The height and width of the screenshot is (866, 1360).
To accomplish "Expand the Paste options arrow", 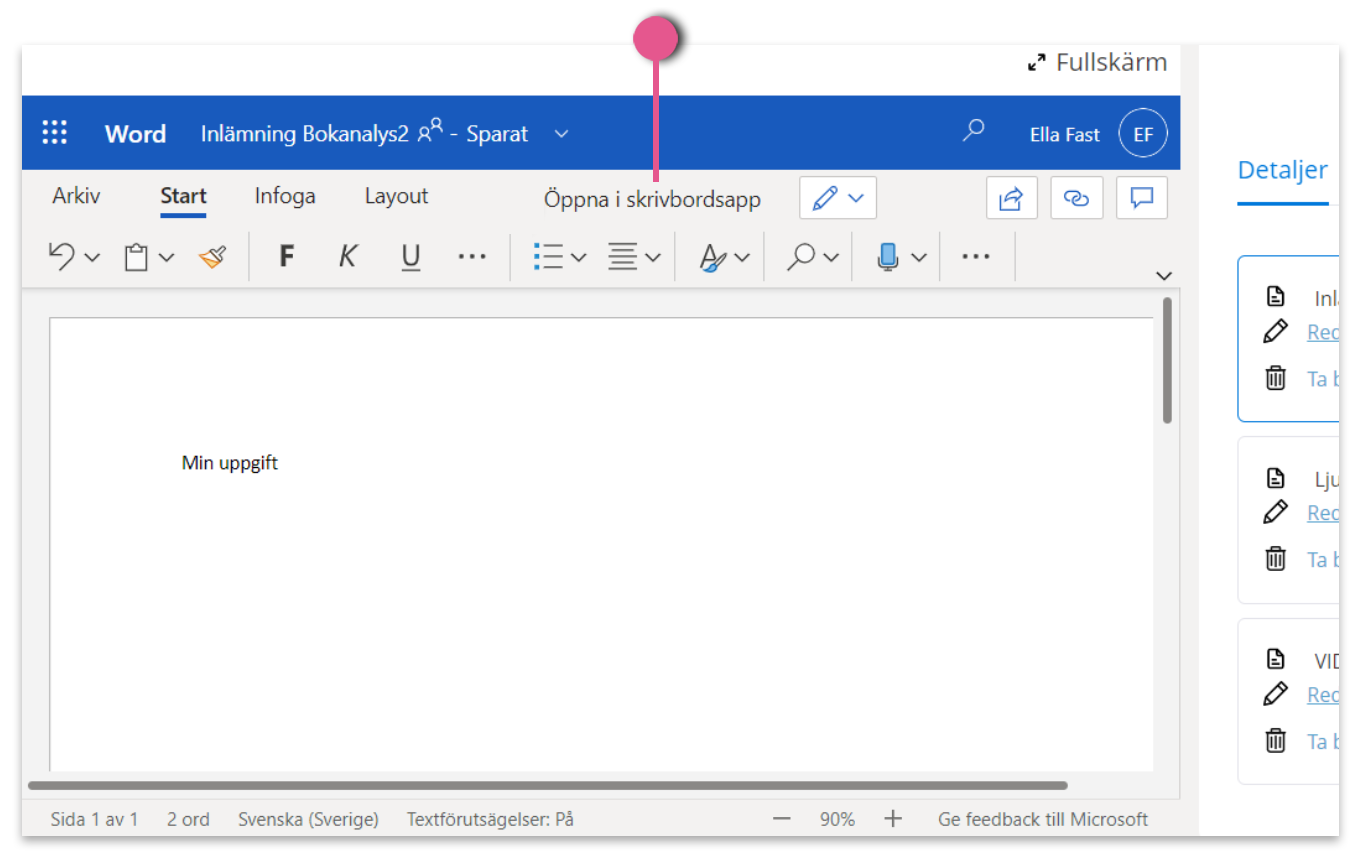I will (x=166, y=258).
